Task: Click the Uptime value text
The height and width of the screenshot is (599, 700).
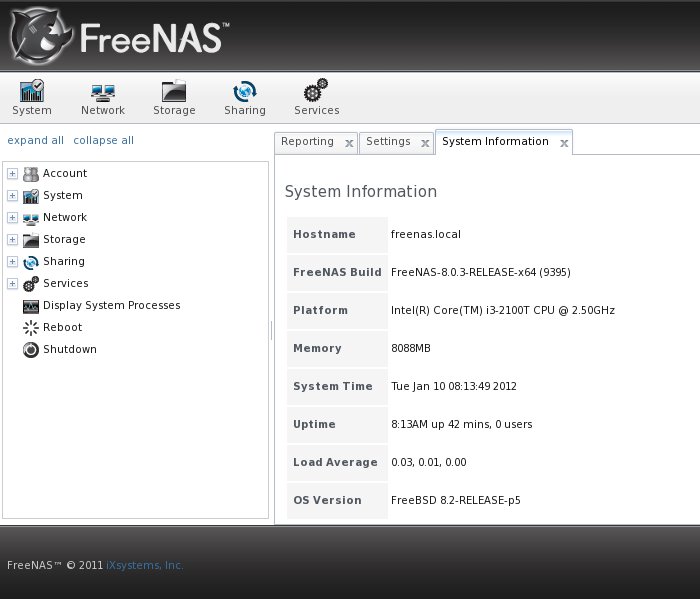Action: [462, 424]
